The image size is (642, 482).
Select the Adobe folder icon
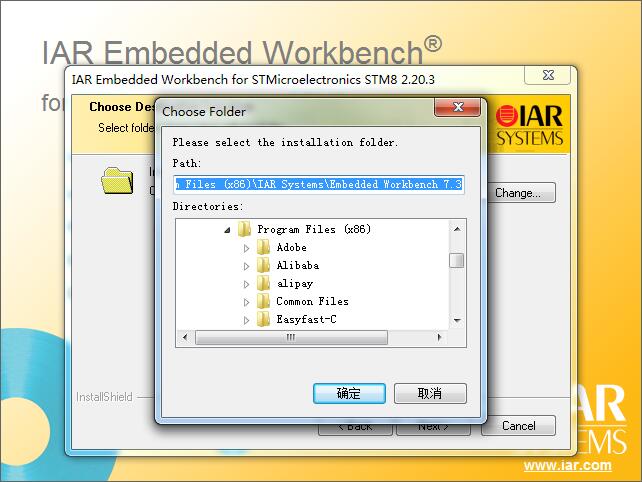click(x=263, y=247)
